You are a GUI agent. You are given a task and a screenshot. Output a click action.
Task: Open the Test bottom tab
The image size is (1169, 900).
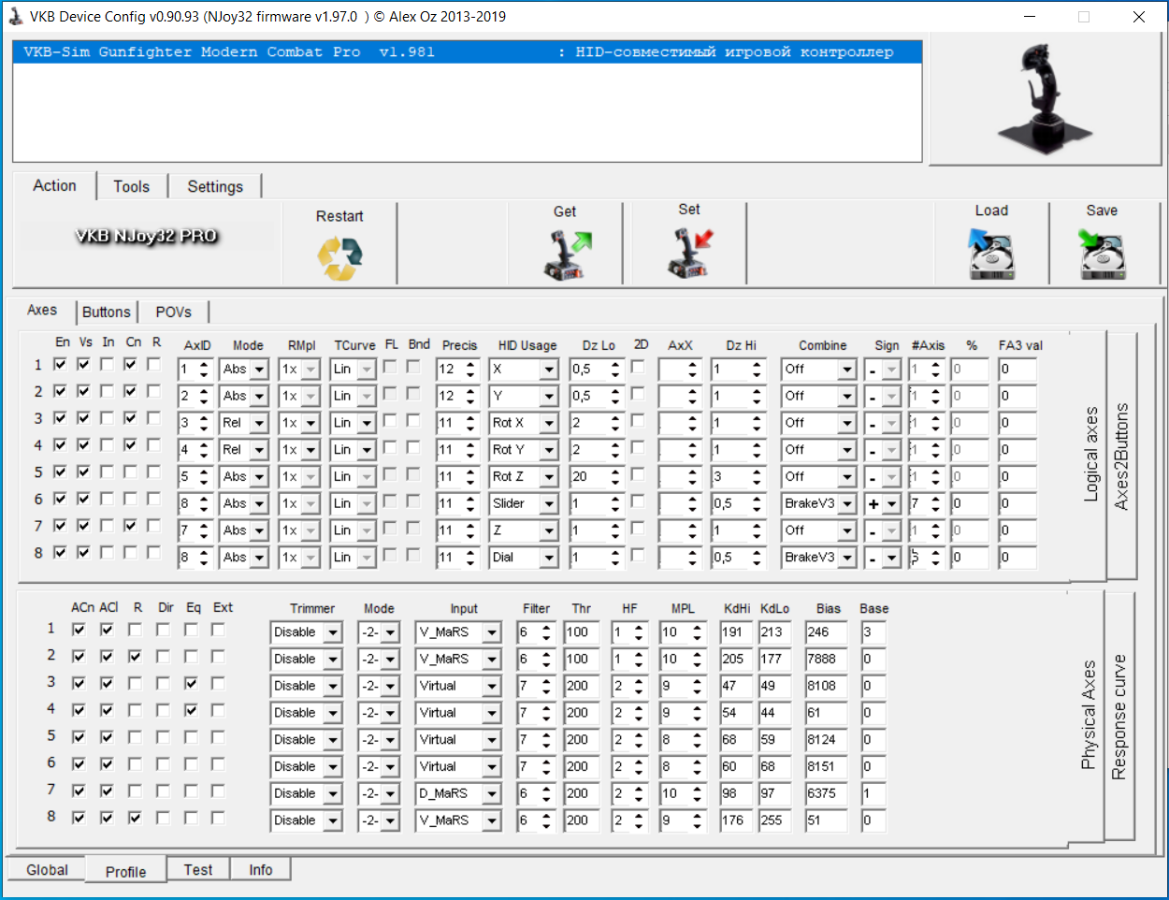click(198, 869)
